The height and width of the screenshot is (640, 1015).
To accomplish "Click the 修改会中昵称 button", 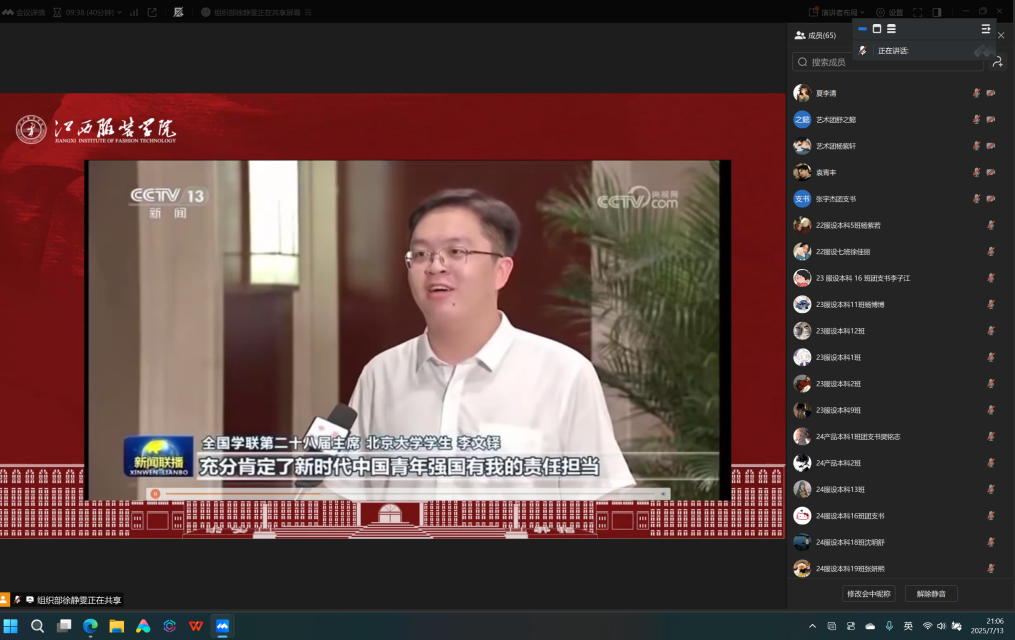I will pyautogui.click(x=868, y=594).
